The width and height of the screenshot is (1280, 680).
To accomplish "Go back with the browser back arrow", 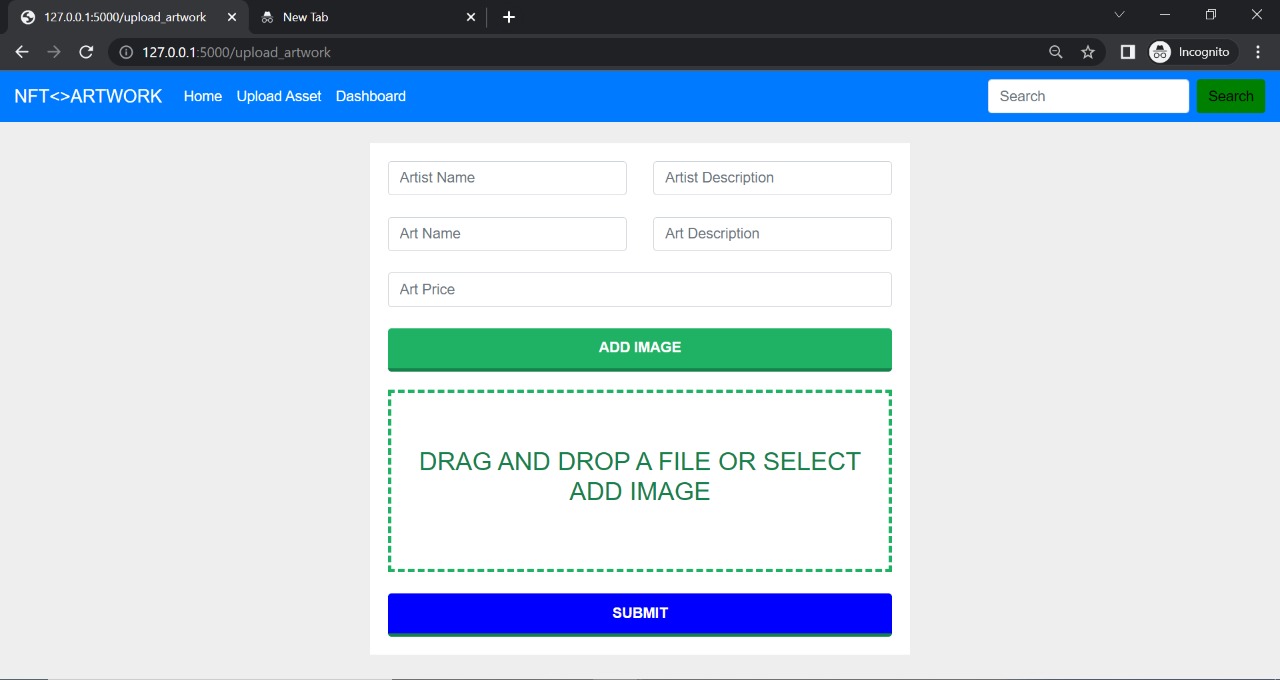I will (x=22, y=52).
